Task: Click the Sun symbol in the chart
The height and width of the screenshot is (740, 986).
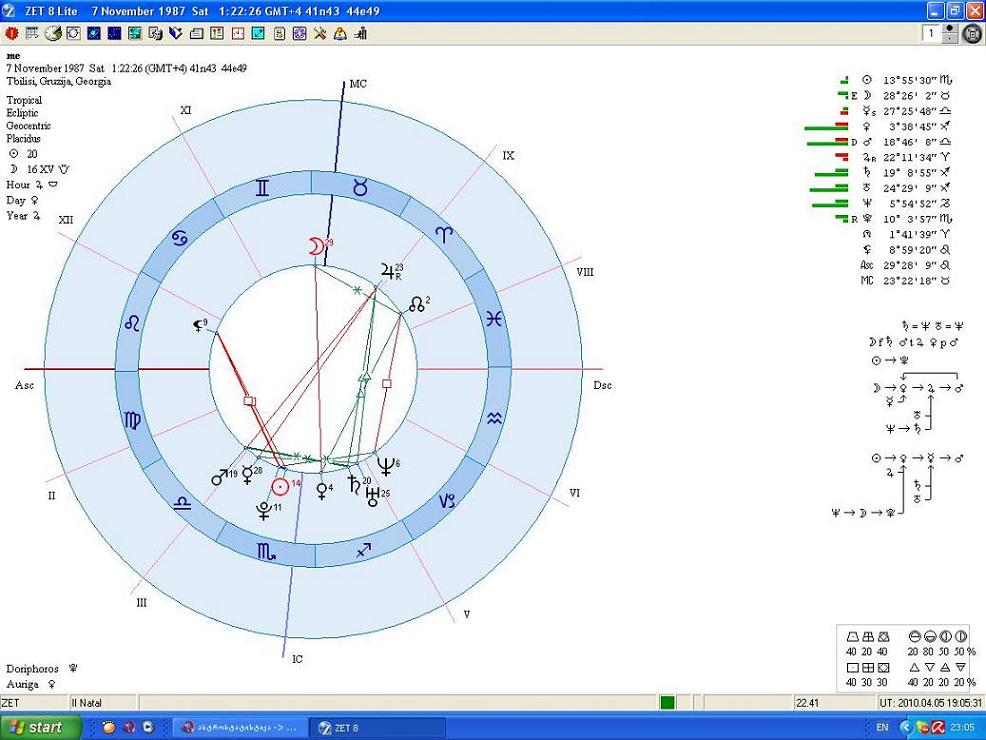Action: click(283, 486)
